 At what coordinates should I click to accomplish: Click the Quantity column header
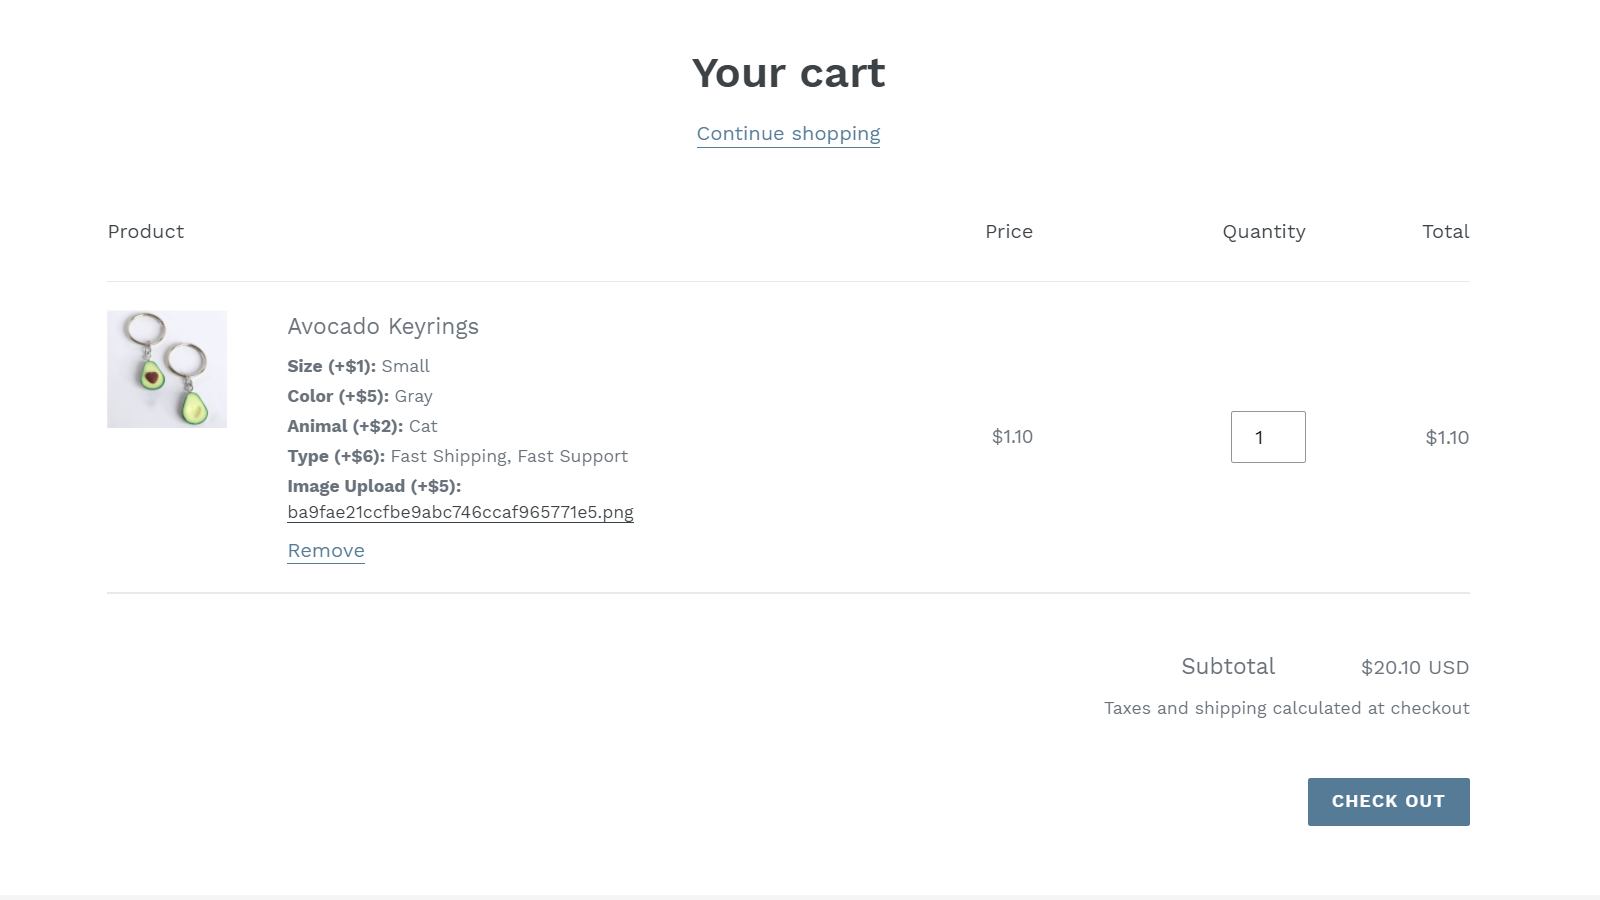pos(1264,231)
